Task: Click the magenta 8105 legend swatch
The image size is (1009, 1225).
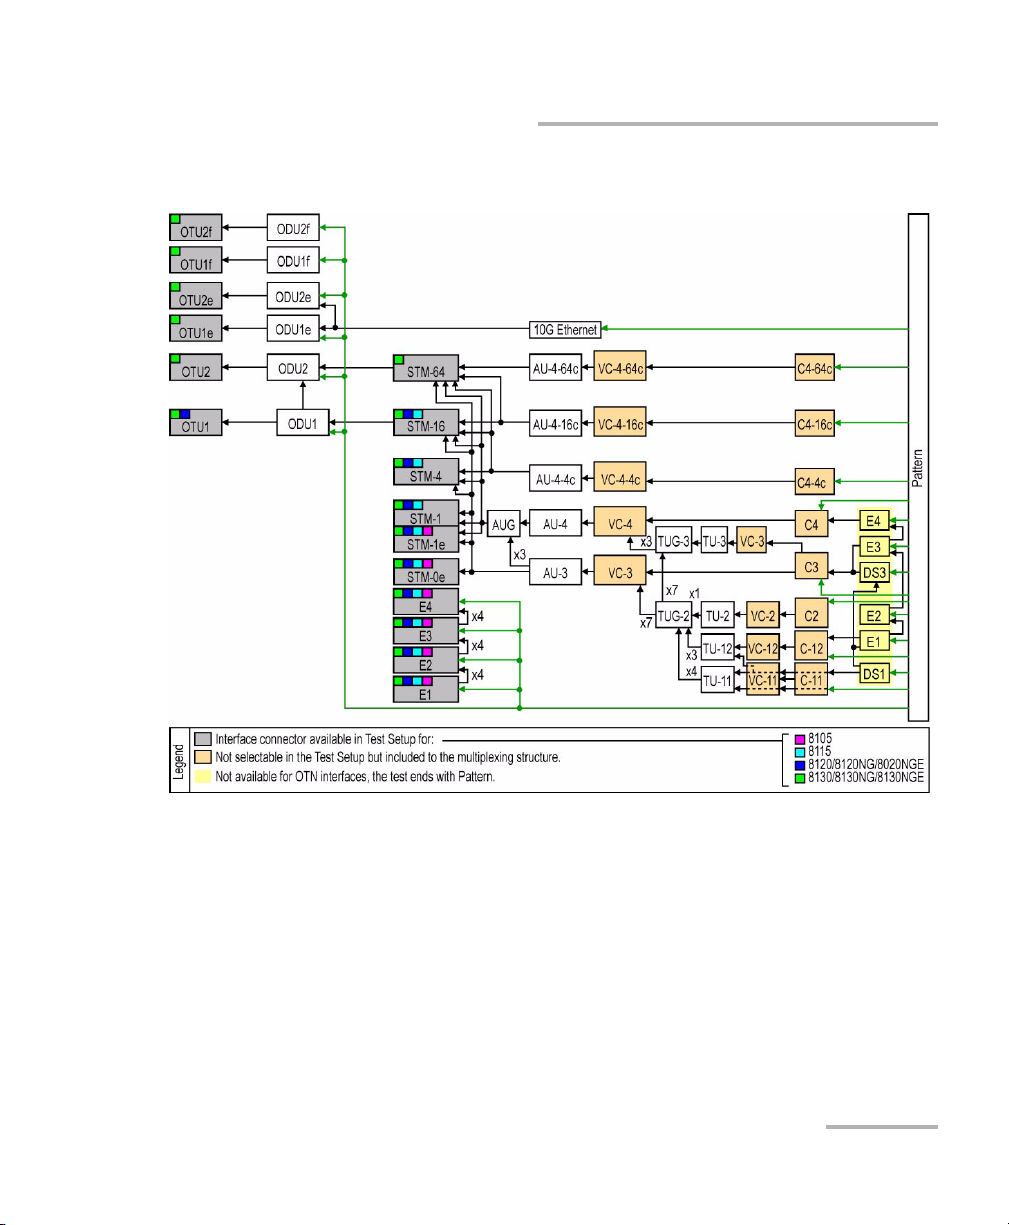Action: (799, 741)
